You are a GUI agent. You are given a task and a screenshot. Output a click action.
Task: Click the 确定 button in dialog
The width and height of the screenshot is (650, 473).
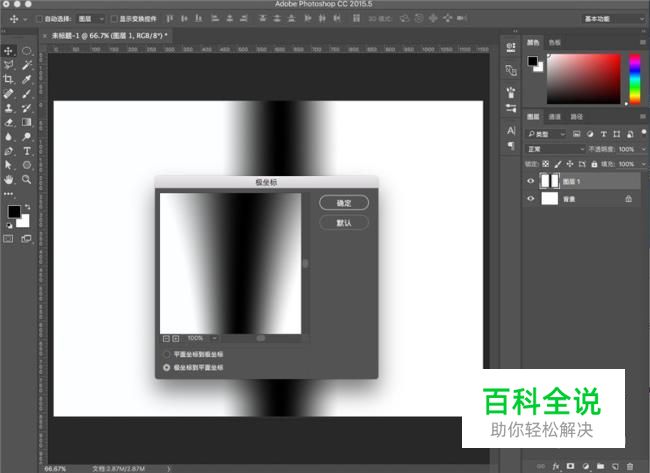pos(343,202)
